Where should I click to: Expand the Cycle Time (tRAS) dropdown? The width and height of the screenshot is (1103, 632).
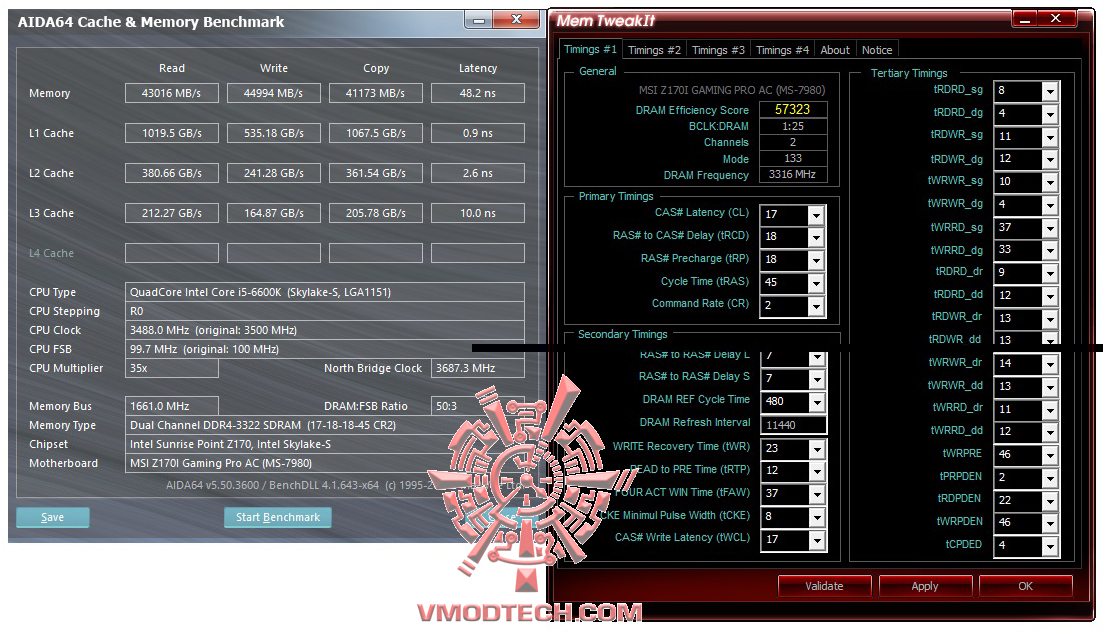816,283
